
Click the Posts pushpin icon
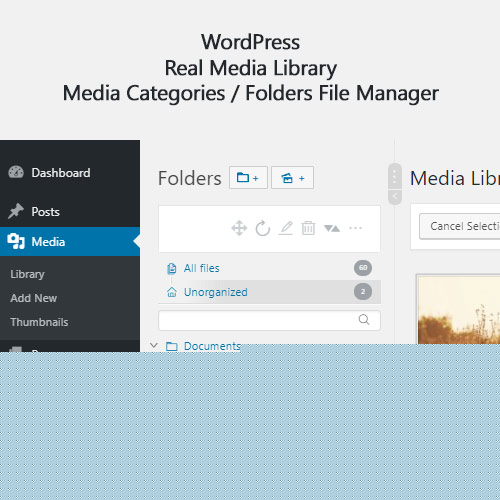pyautogui.click(x=16, y=211)
